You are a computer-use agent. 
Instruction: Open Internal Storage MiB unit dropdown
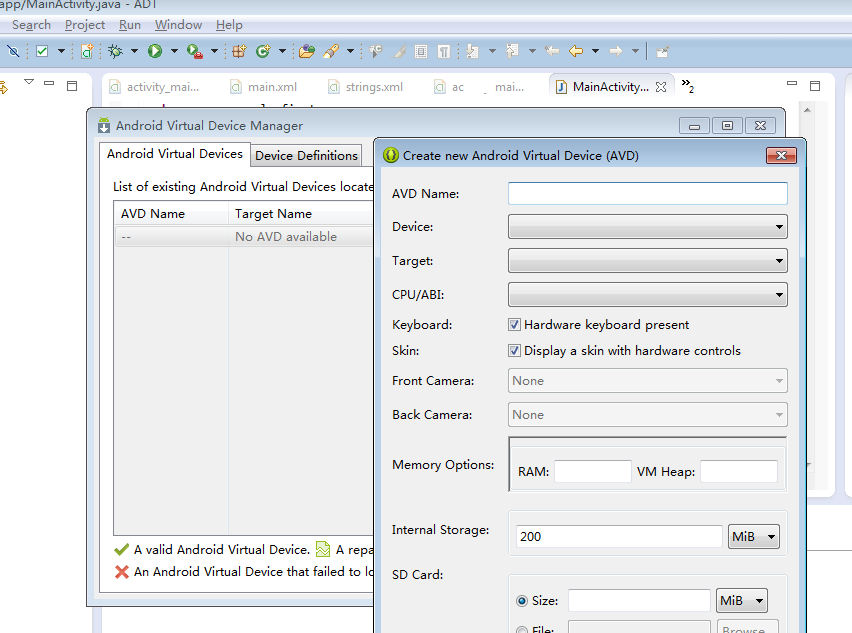[x=754, y=537]
